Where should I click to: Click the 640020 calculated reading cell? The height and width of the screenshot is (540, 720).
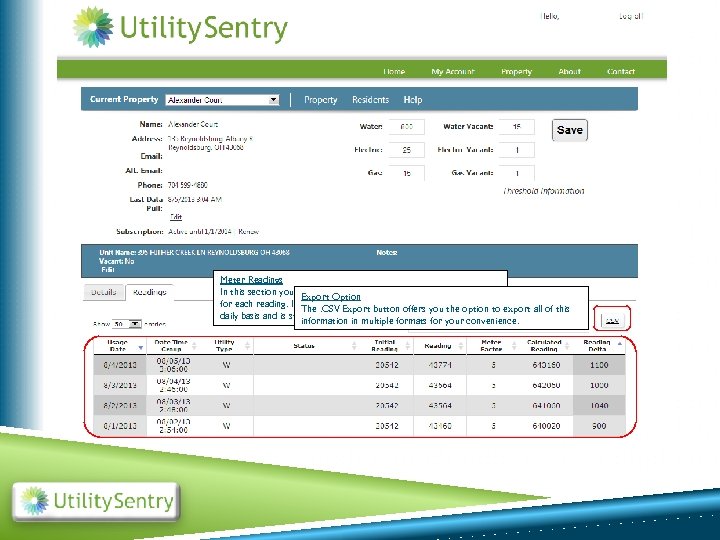tap(546, 426)
